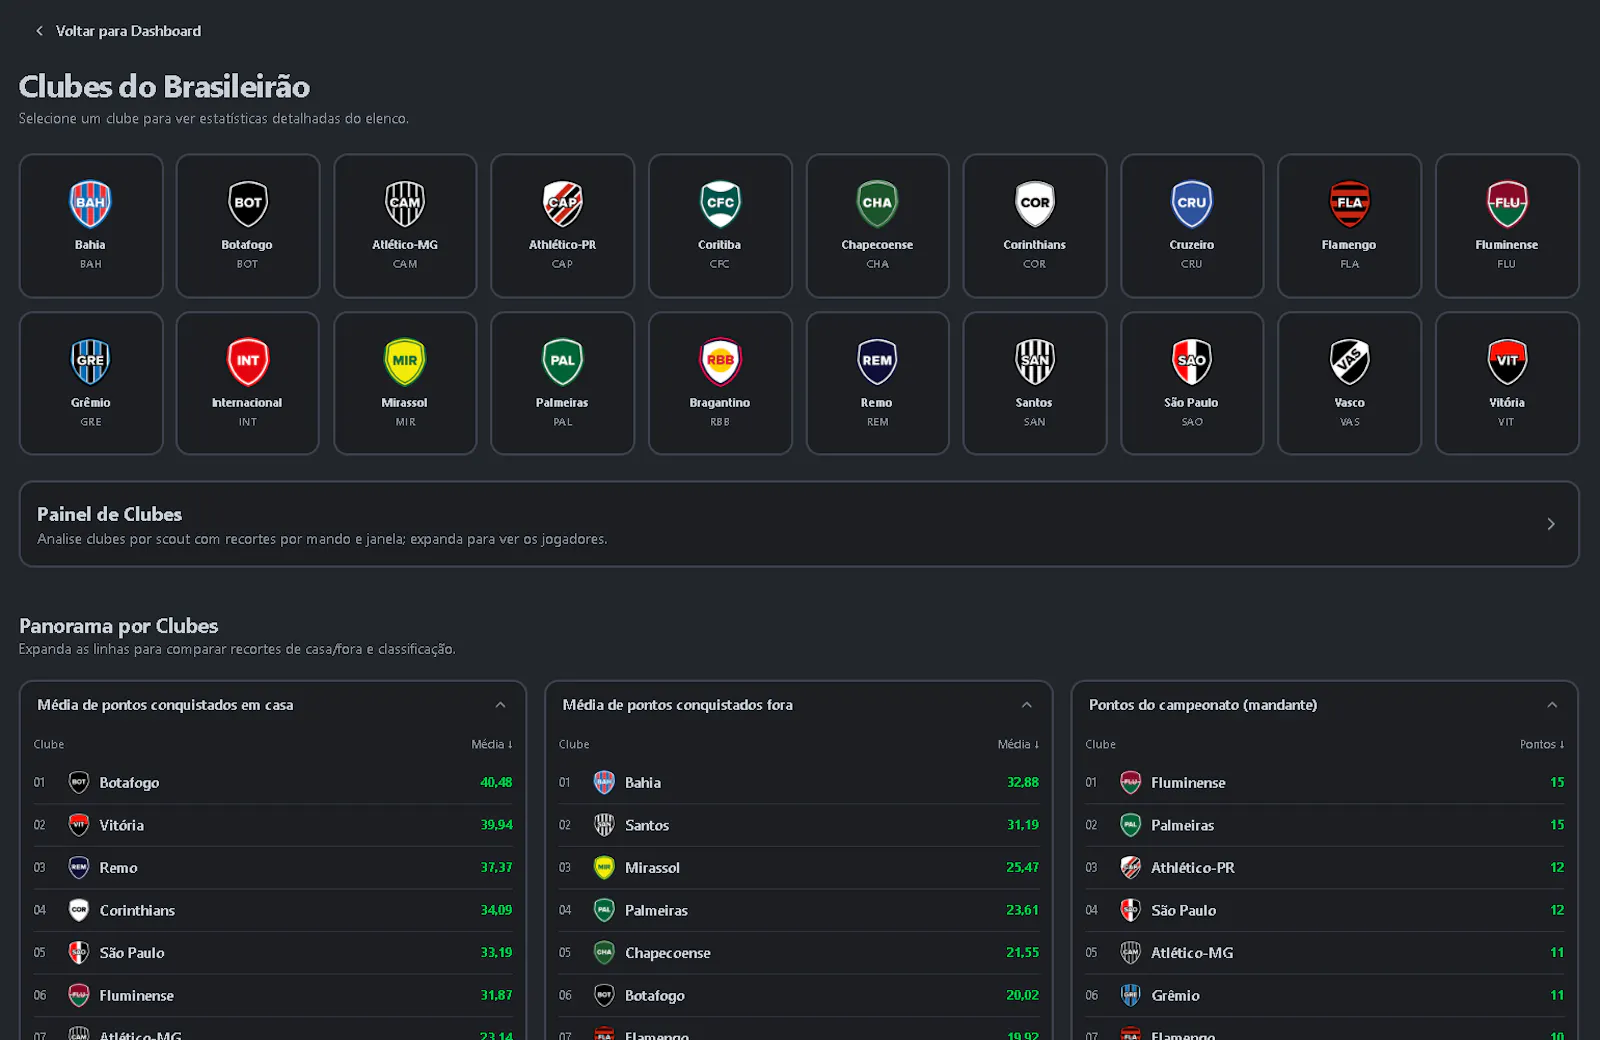The image size is (1600, 1040).
Task: Click the 32,88 value for Bahia
Action: 1022,783
